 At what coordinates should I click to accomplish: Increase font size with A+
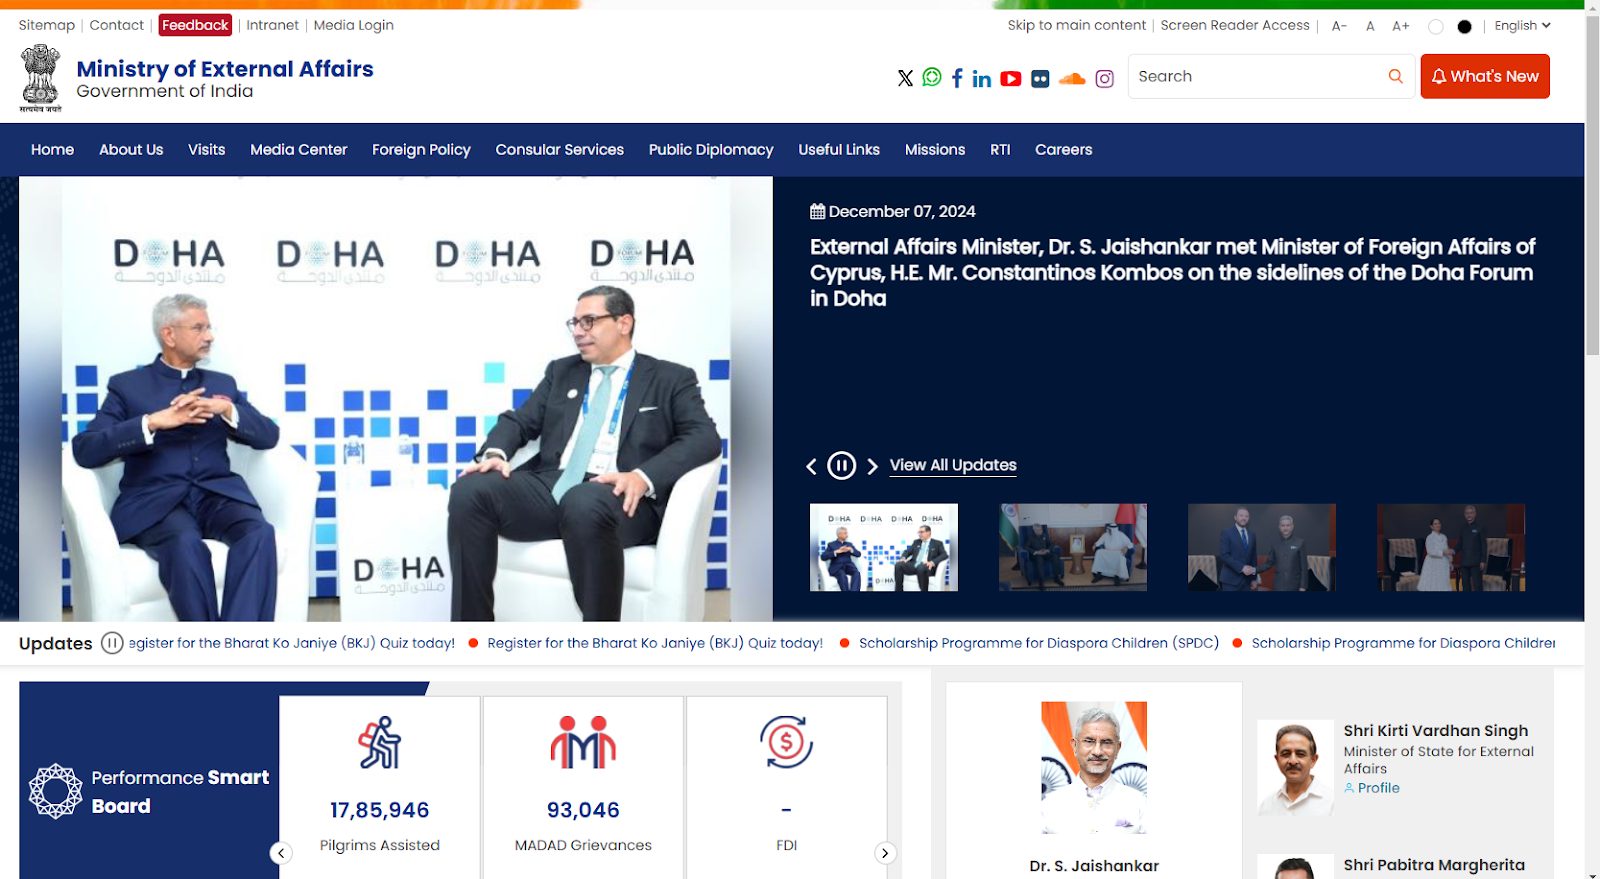(x=1401, y=26)
